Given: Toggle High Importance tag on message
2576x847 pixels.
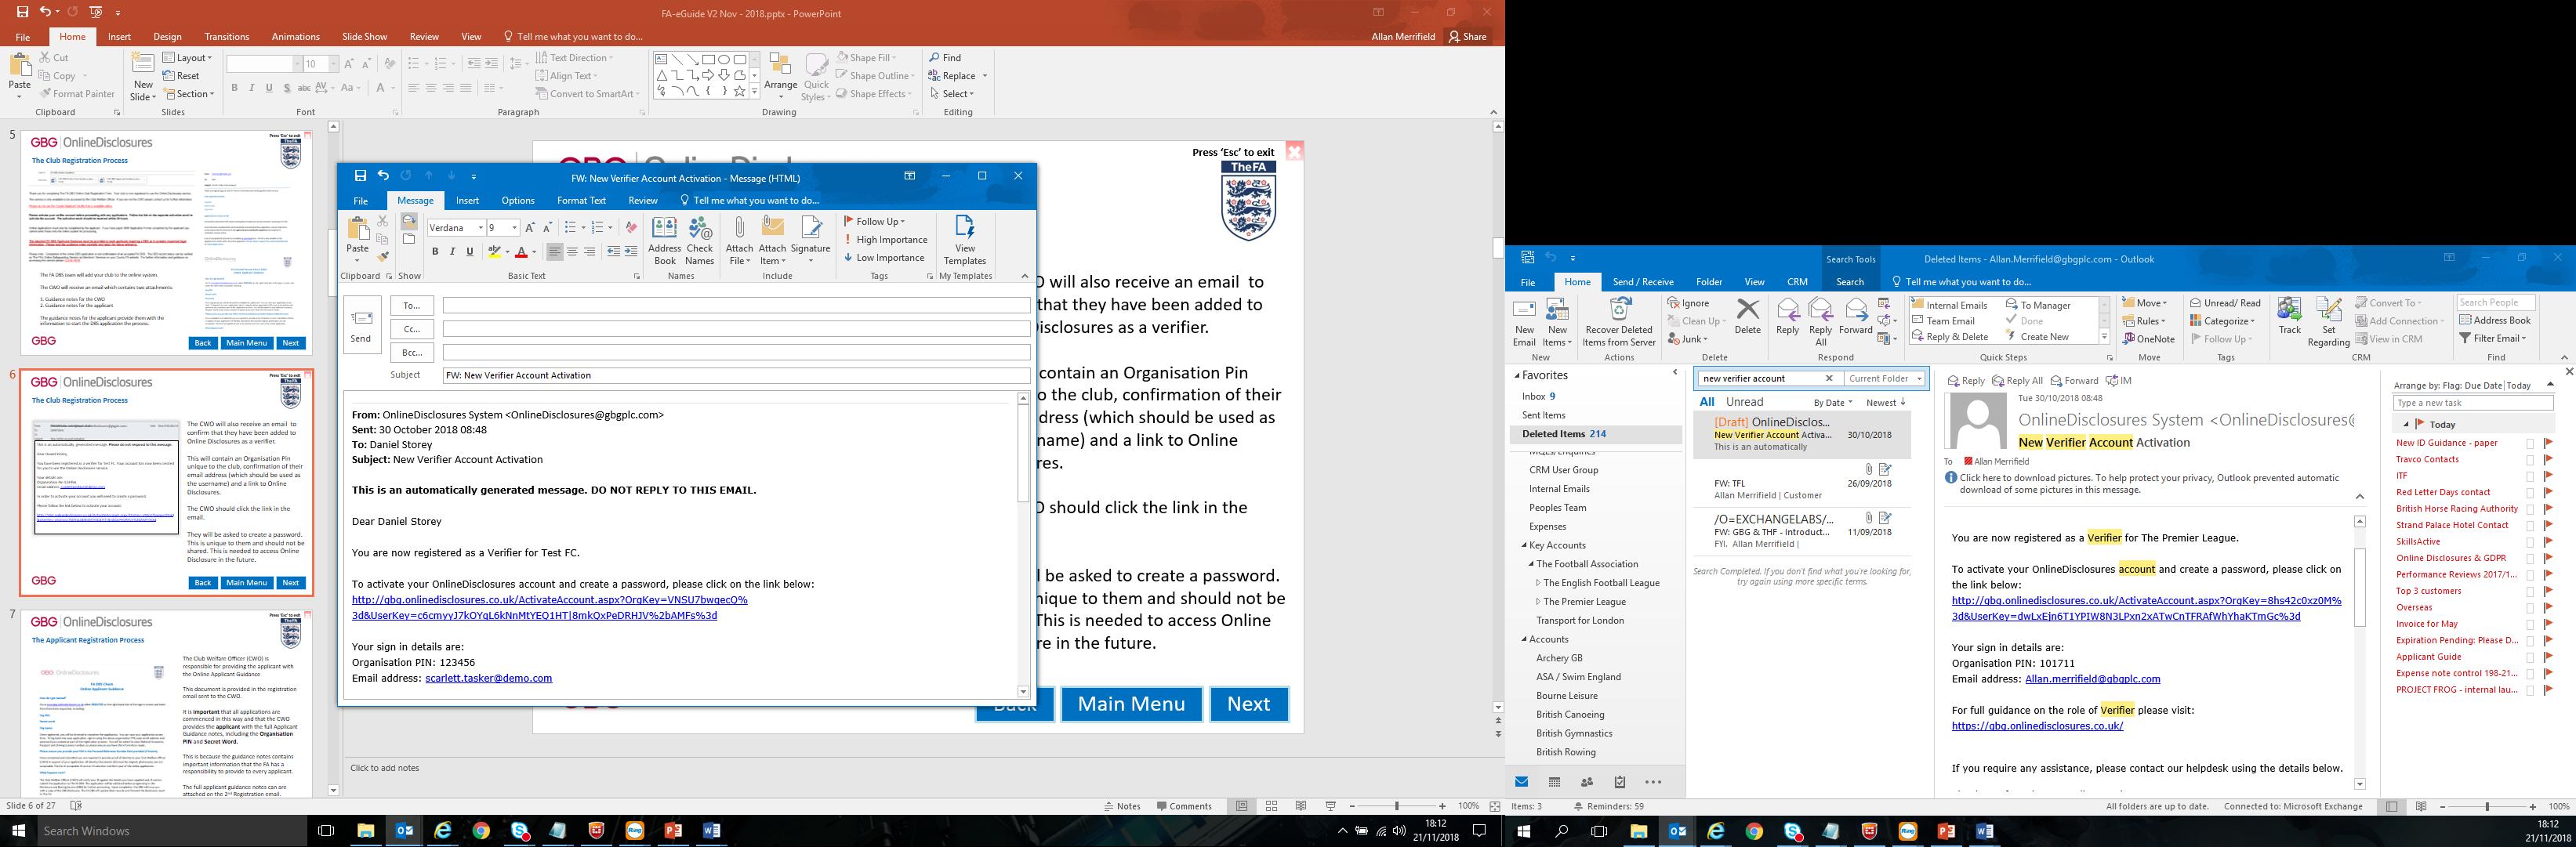Looking at the screenshot, I should tap(886, 240).
